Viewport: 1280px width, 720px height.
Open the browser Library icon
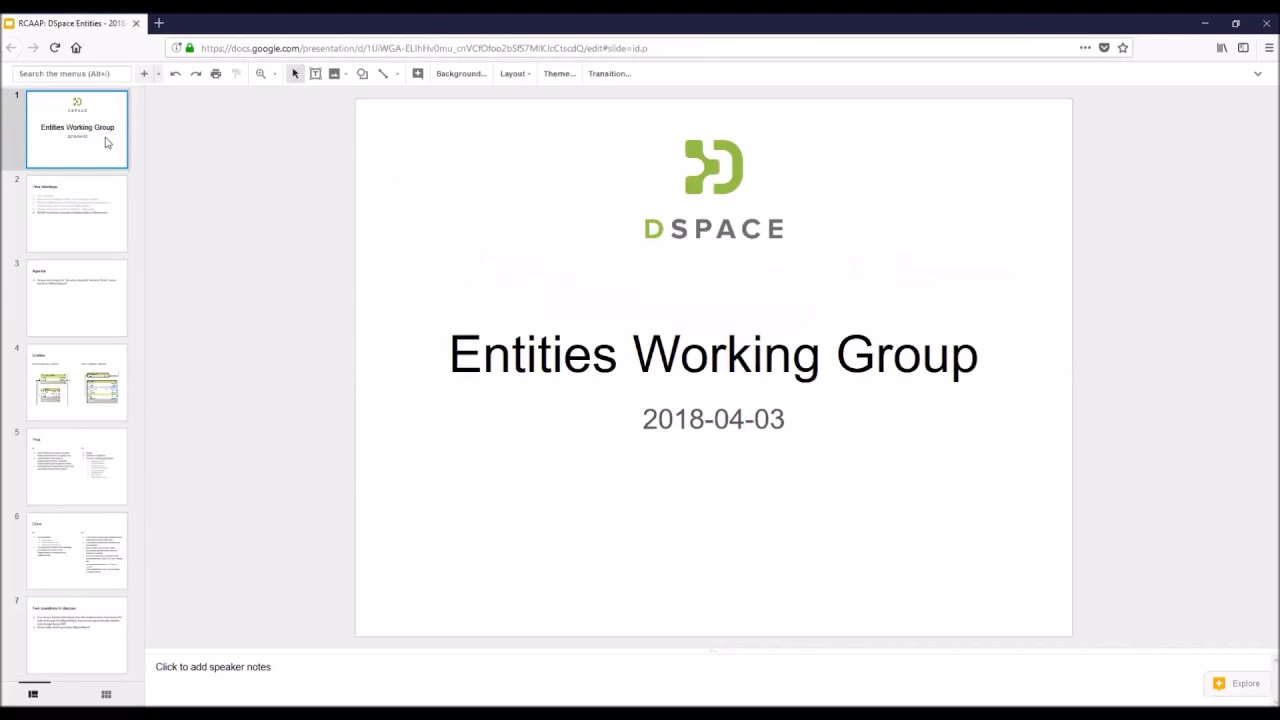[1222, 48]
